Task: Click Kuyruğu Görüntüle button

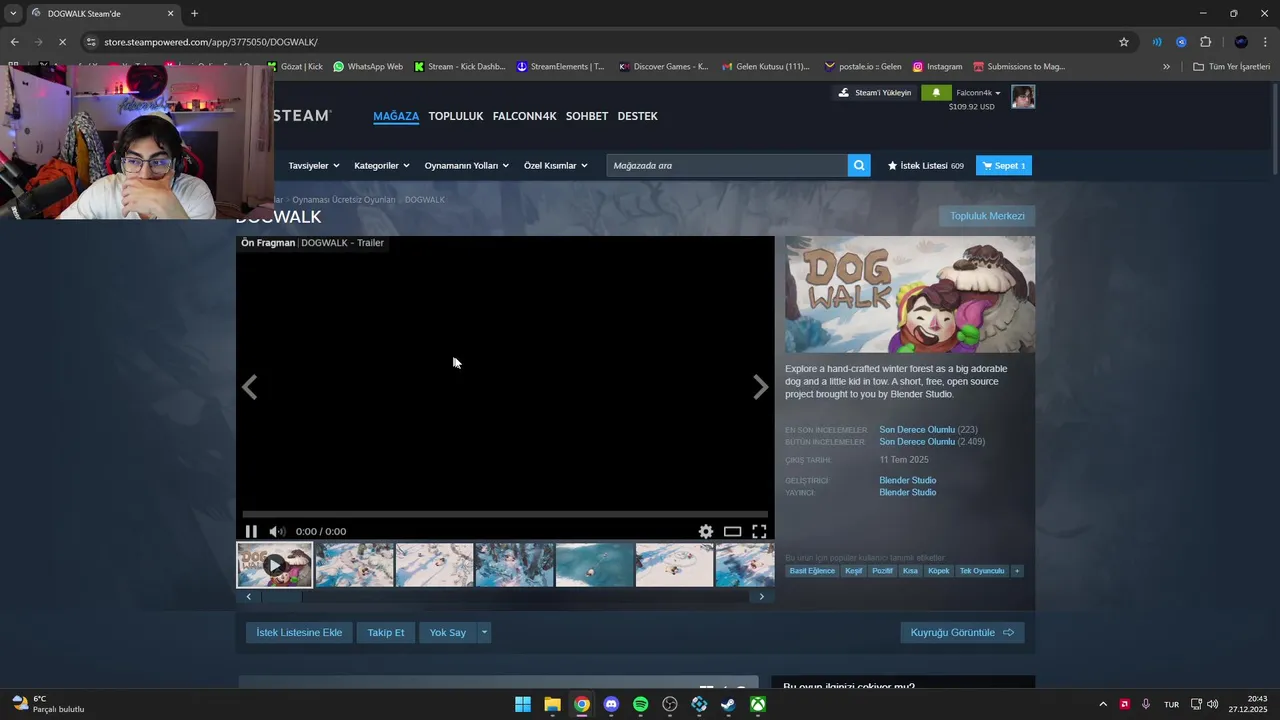Action: [x=962, y=632]
